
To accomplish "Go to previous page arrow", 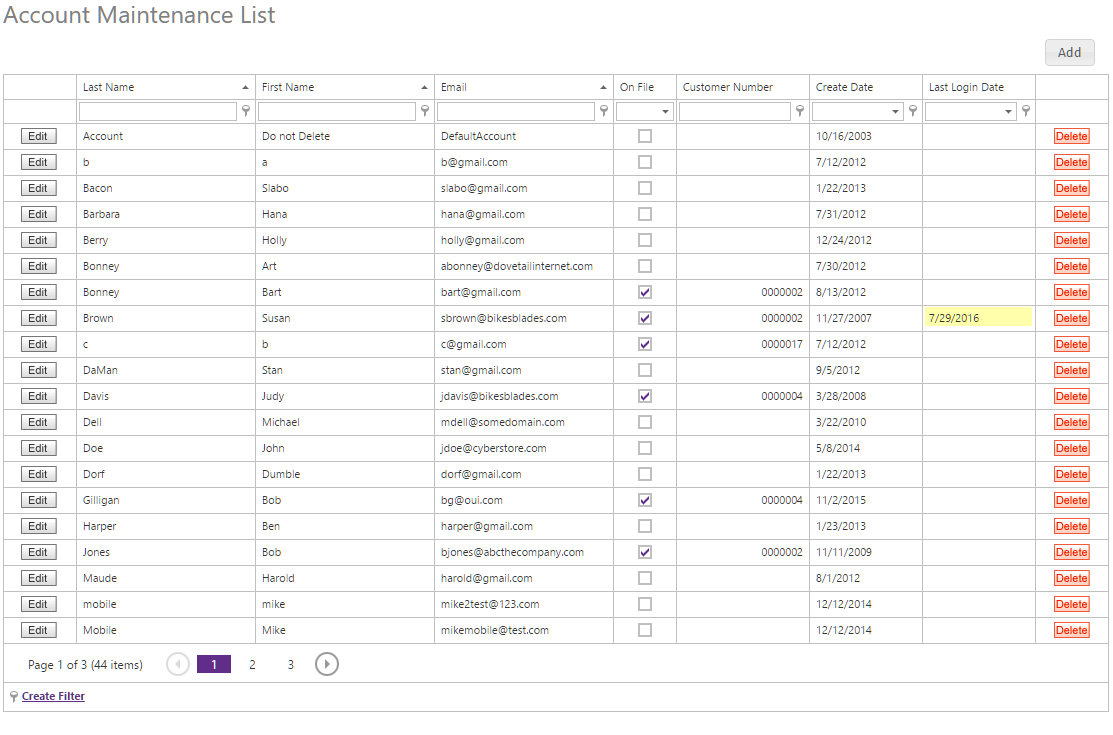I will pyautogui.click(x=177, y=664).
